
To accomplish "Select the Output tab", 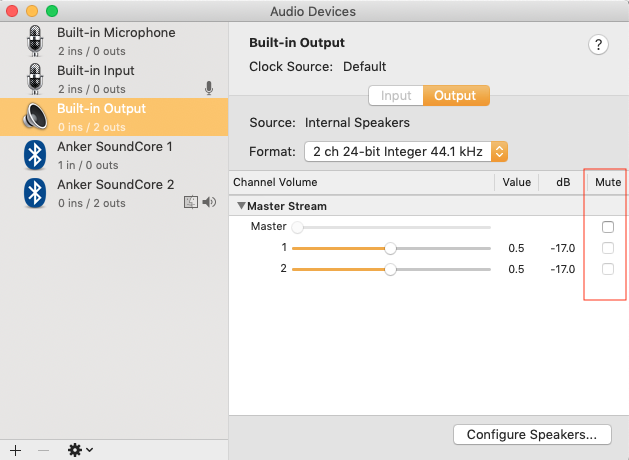I will pyautogui.click(x=456, y=96).
